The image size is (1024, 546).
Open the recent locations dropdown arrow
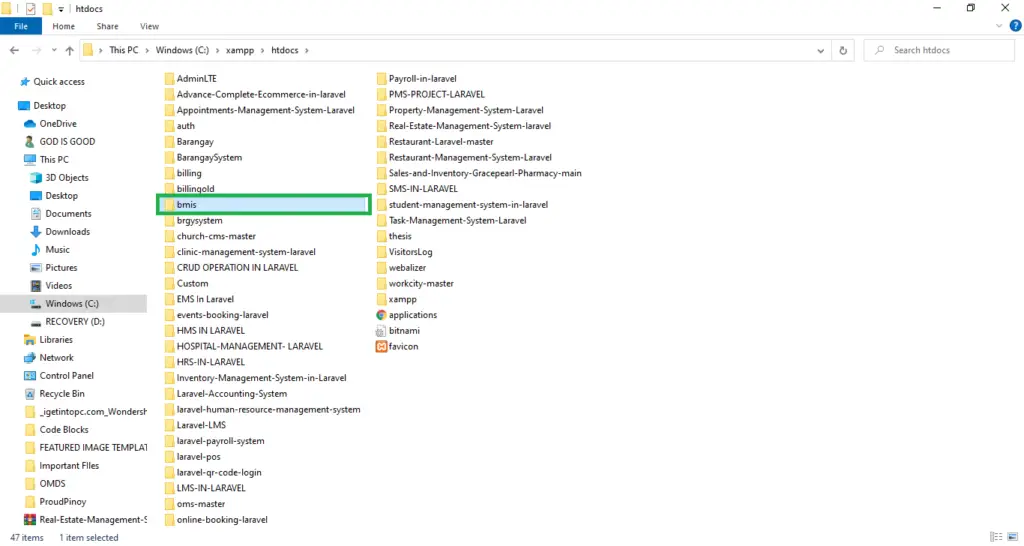52,50
